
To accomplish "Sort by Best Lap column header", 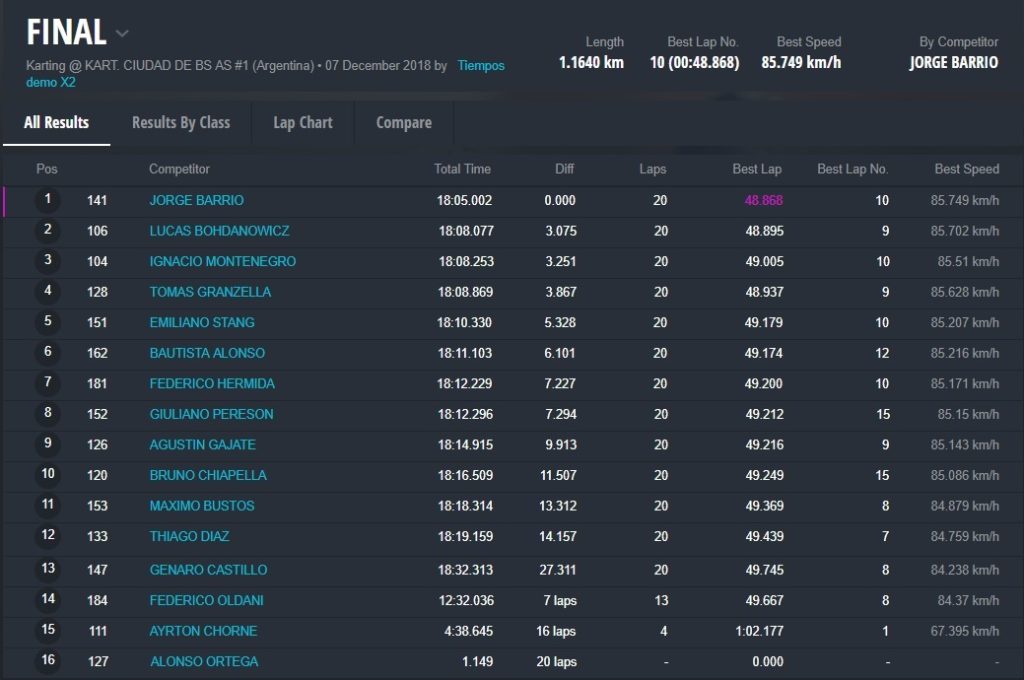I will point(757,169).
